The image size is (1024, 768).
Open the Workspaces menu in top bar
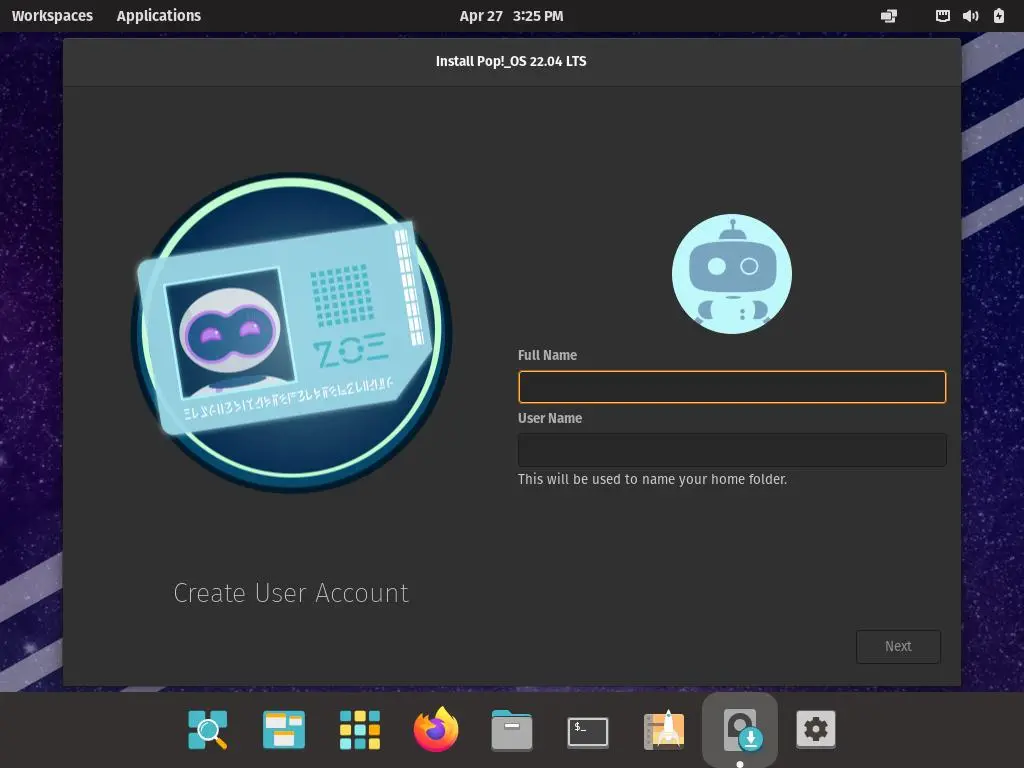[52, 16]
